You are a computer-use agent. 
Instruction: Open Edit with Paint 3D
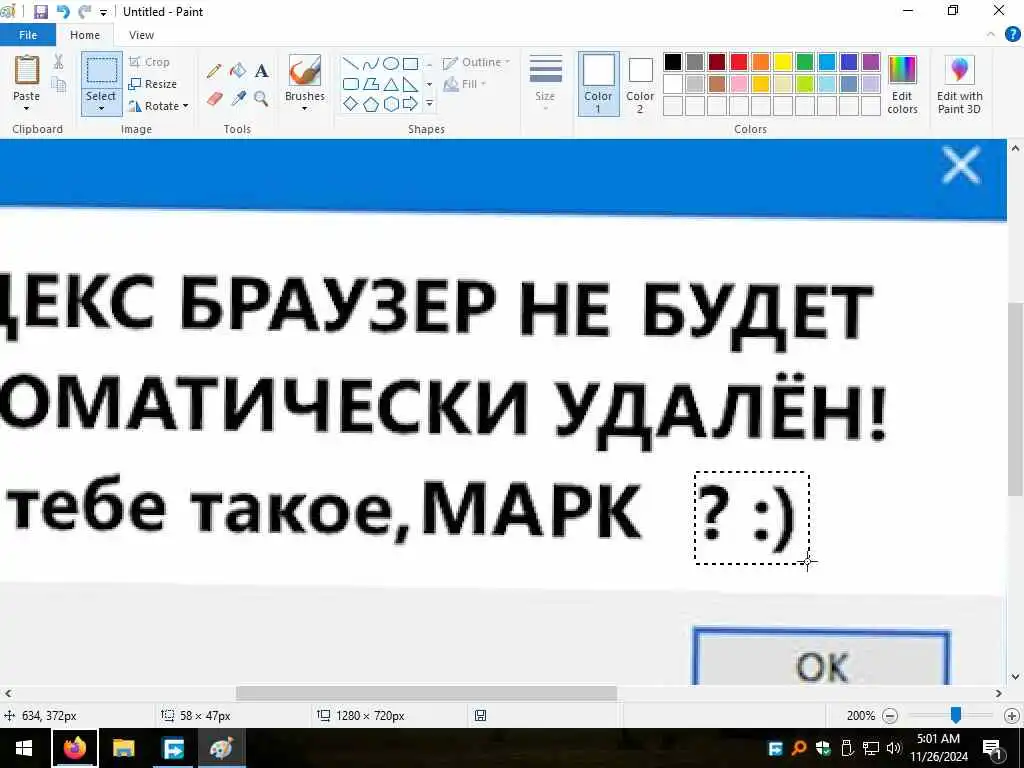(x=959, y=85)
